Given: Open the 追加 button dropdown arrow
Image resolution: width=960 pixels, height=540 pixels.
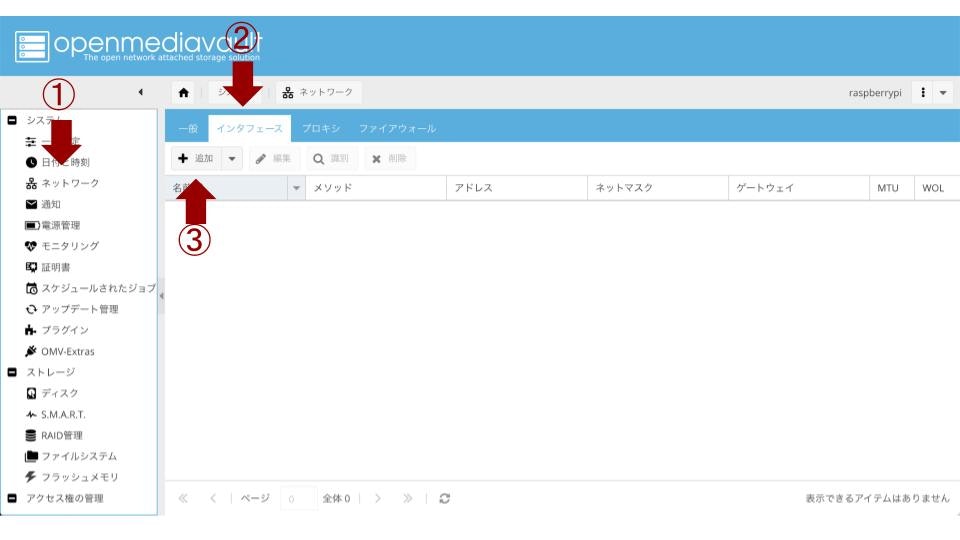Looking at the screenshot, I should [232, 159].
